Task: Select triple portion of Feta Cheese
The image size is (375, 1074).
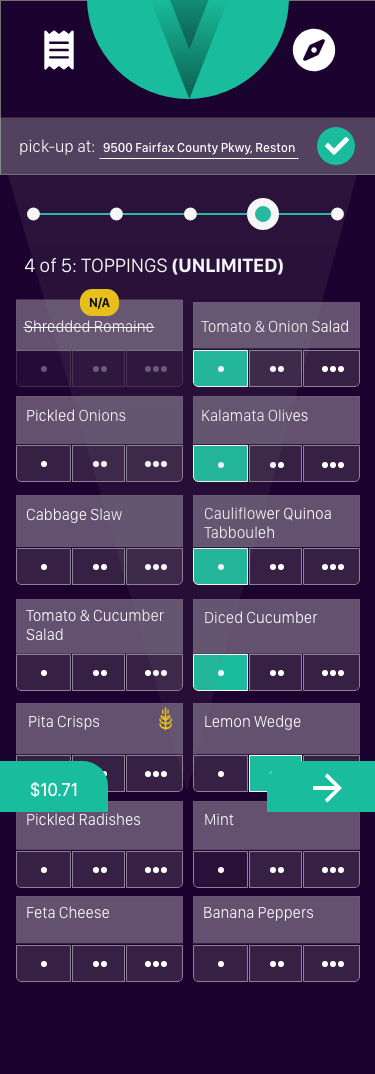Action: (x=155, y=964)
